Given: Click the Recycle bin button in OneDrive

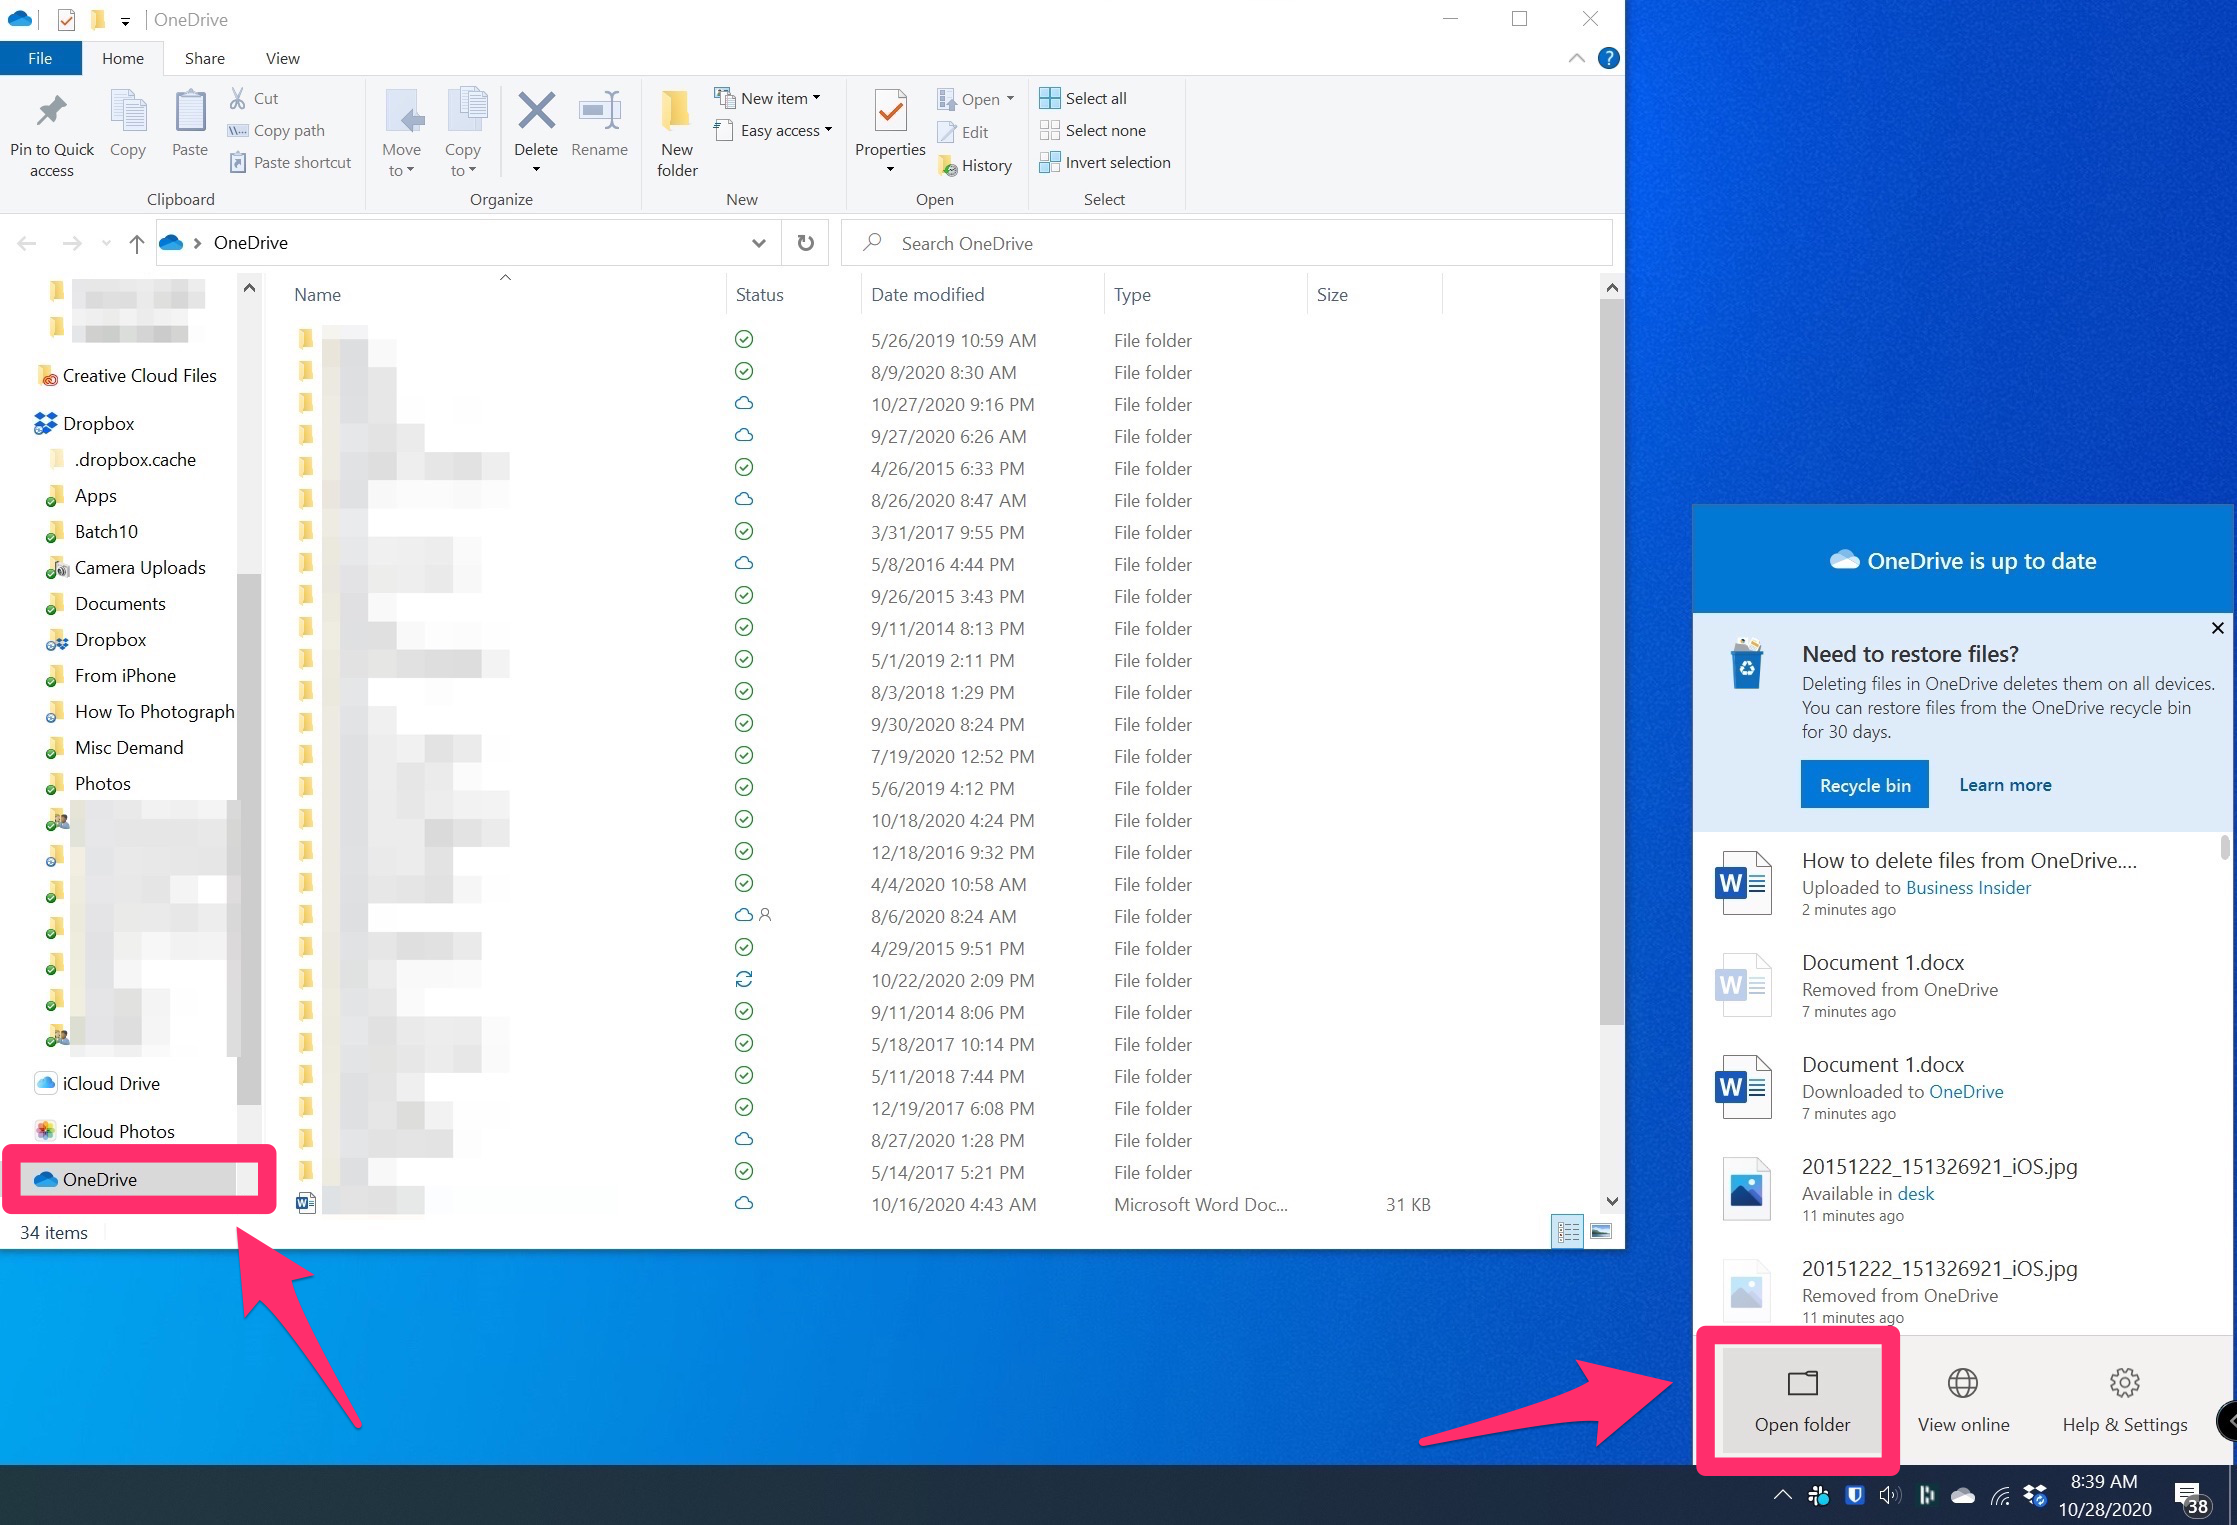Looking at the screenshot, I should pyautogui.click(x=1865, y=784).
